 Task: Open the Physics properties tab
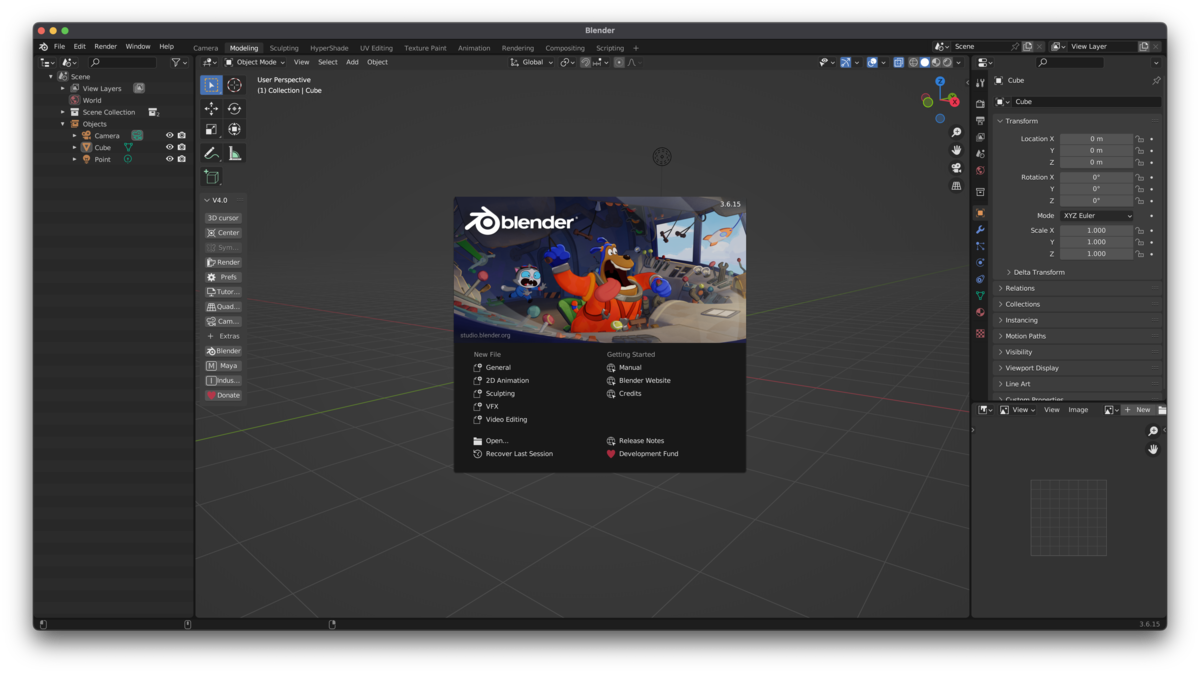pyautogui.click(x=980, y=262)
